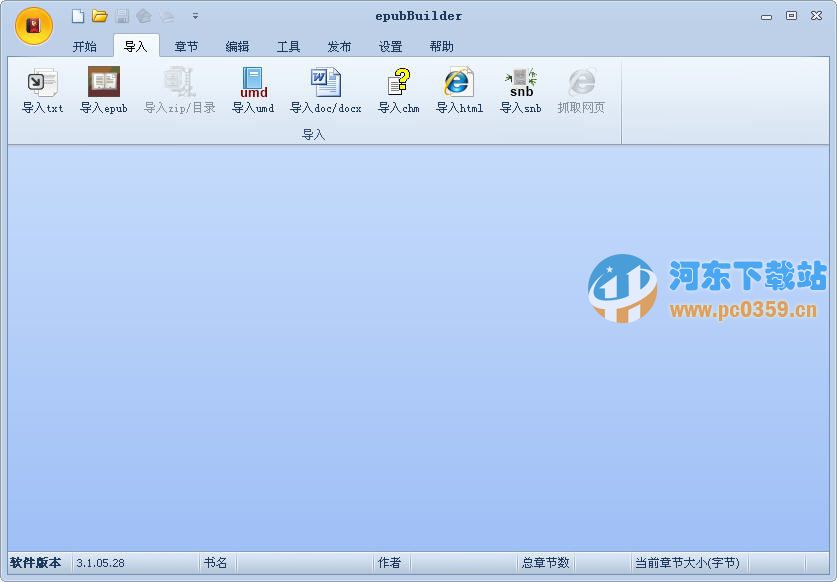This screenshot has height=582, width=837.
Task: Click the epubBuilder application logo
Action: [33, 26]
